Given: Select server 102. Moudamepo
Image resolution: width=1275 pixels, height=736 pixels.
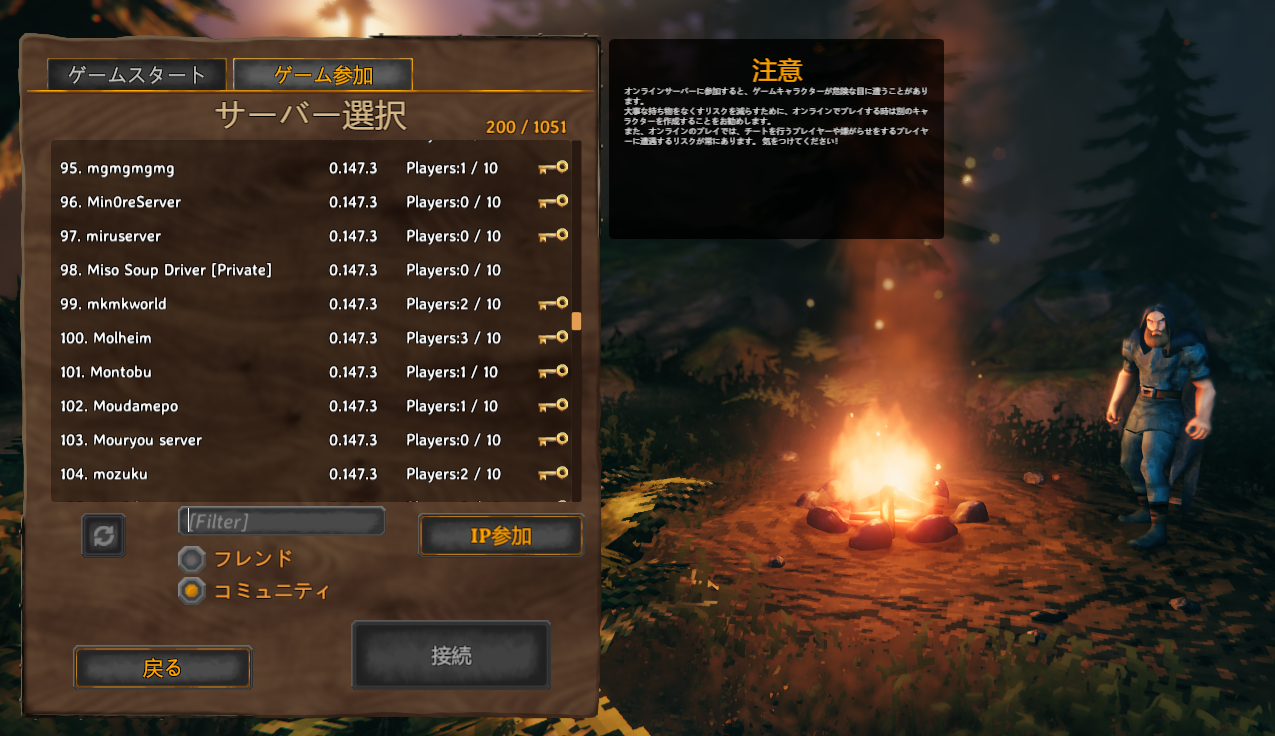Looking at the screenshot, I should [311, 406].
